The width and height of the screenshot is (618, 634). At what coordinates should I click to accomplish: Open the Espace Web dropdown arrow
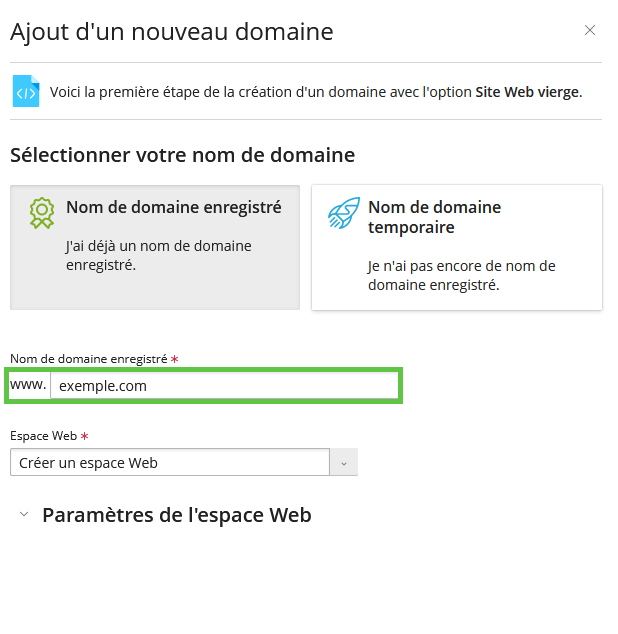[x=344, y=462]
